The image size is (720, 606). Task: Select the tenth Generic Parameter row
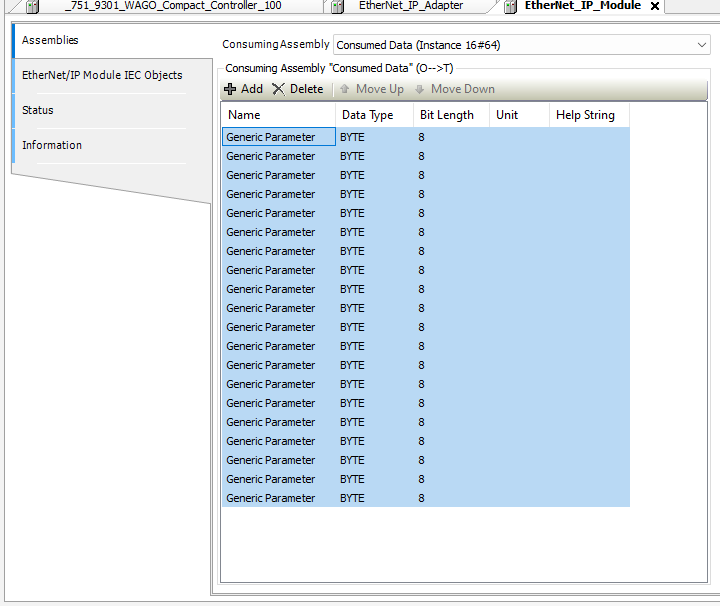(x=426, y=308)
